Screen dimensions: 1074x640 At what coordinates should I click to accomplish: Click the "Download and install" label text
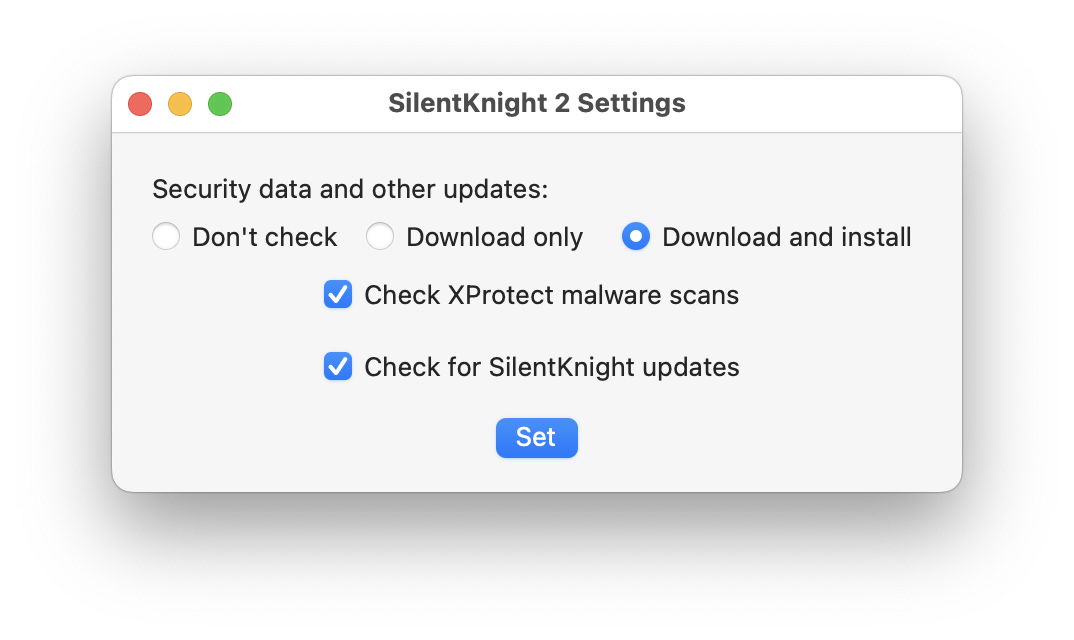click(786, 237)
